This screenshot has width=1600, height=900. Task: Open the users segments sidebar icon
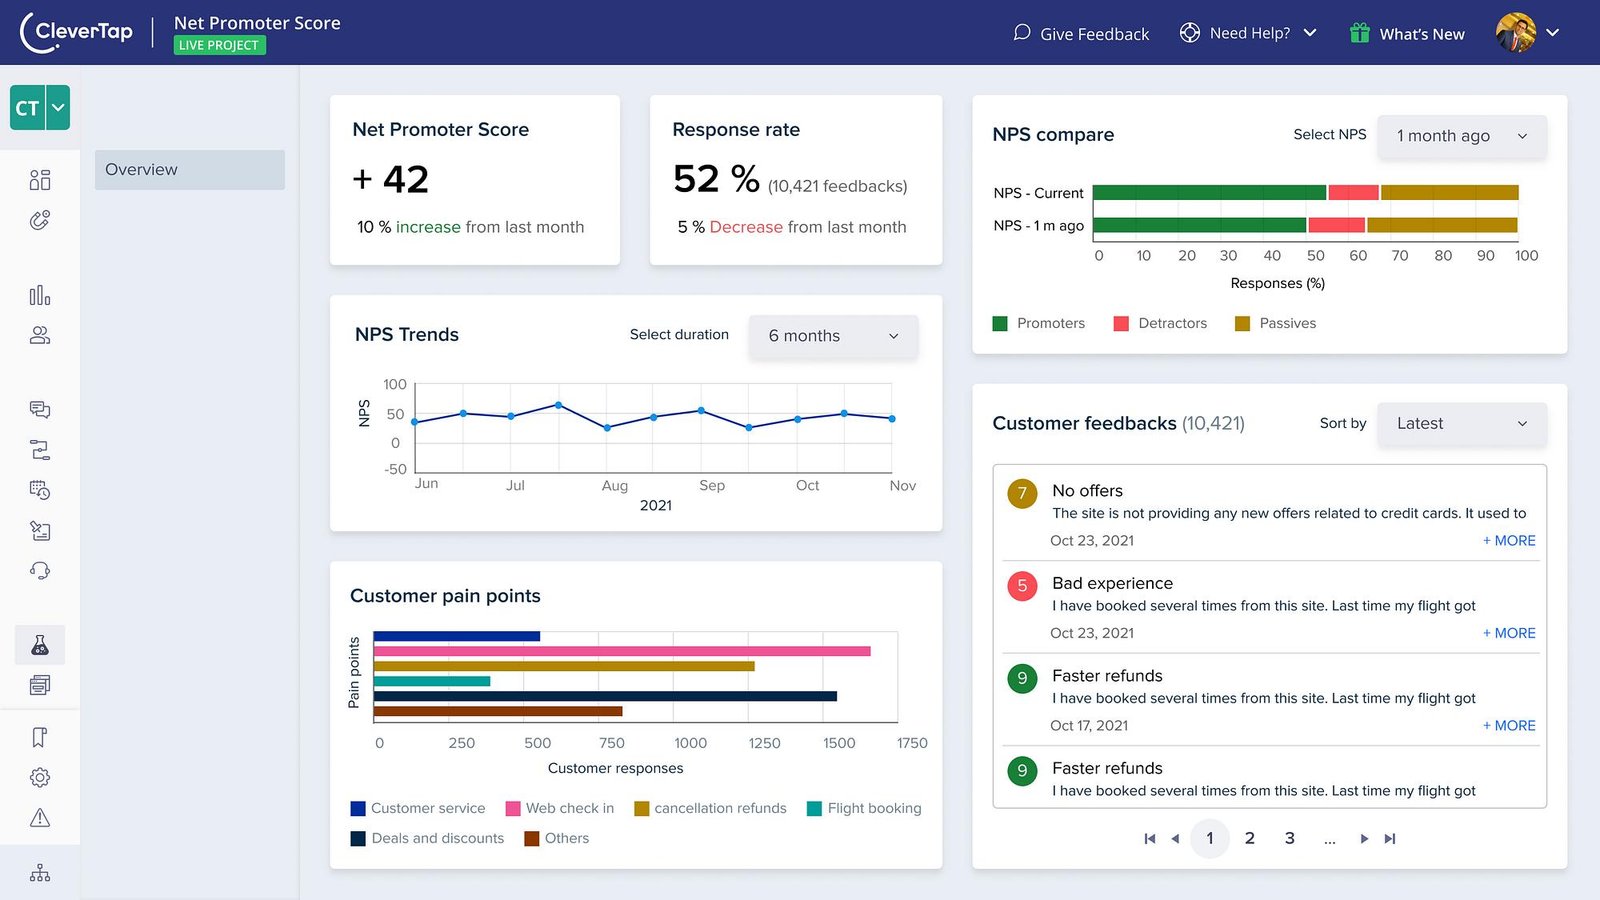coord(40,335)
